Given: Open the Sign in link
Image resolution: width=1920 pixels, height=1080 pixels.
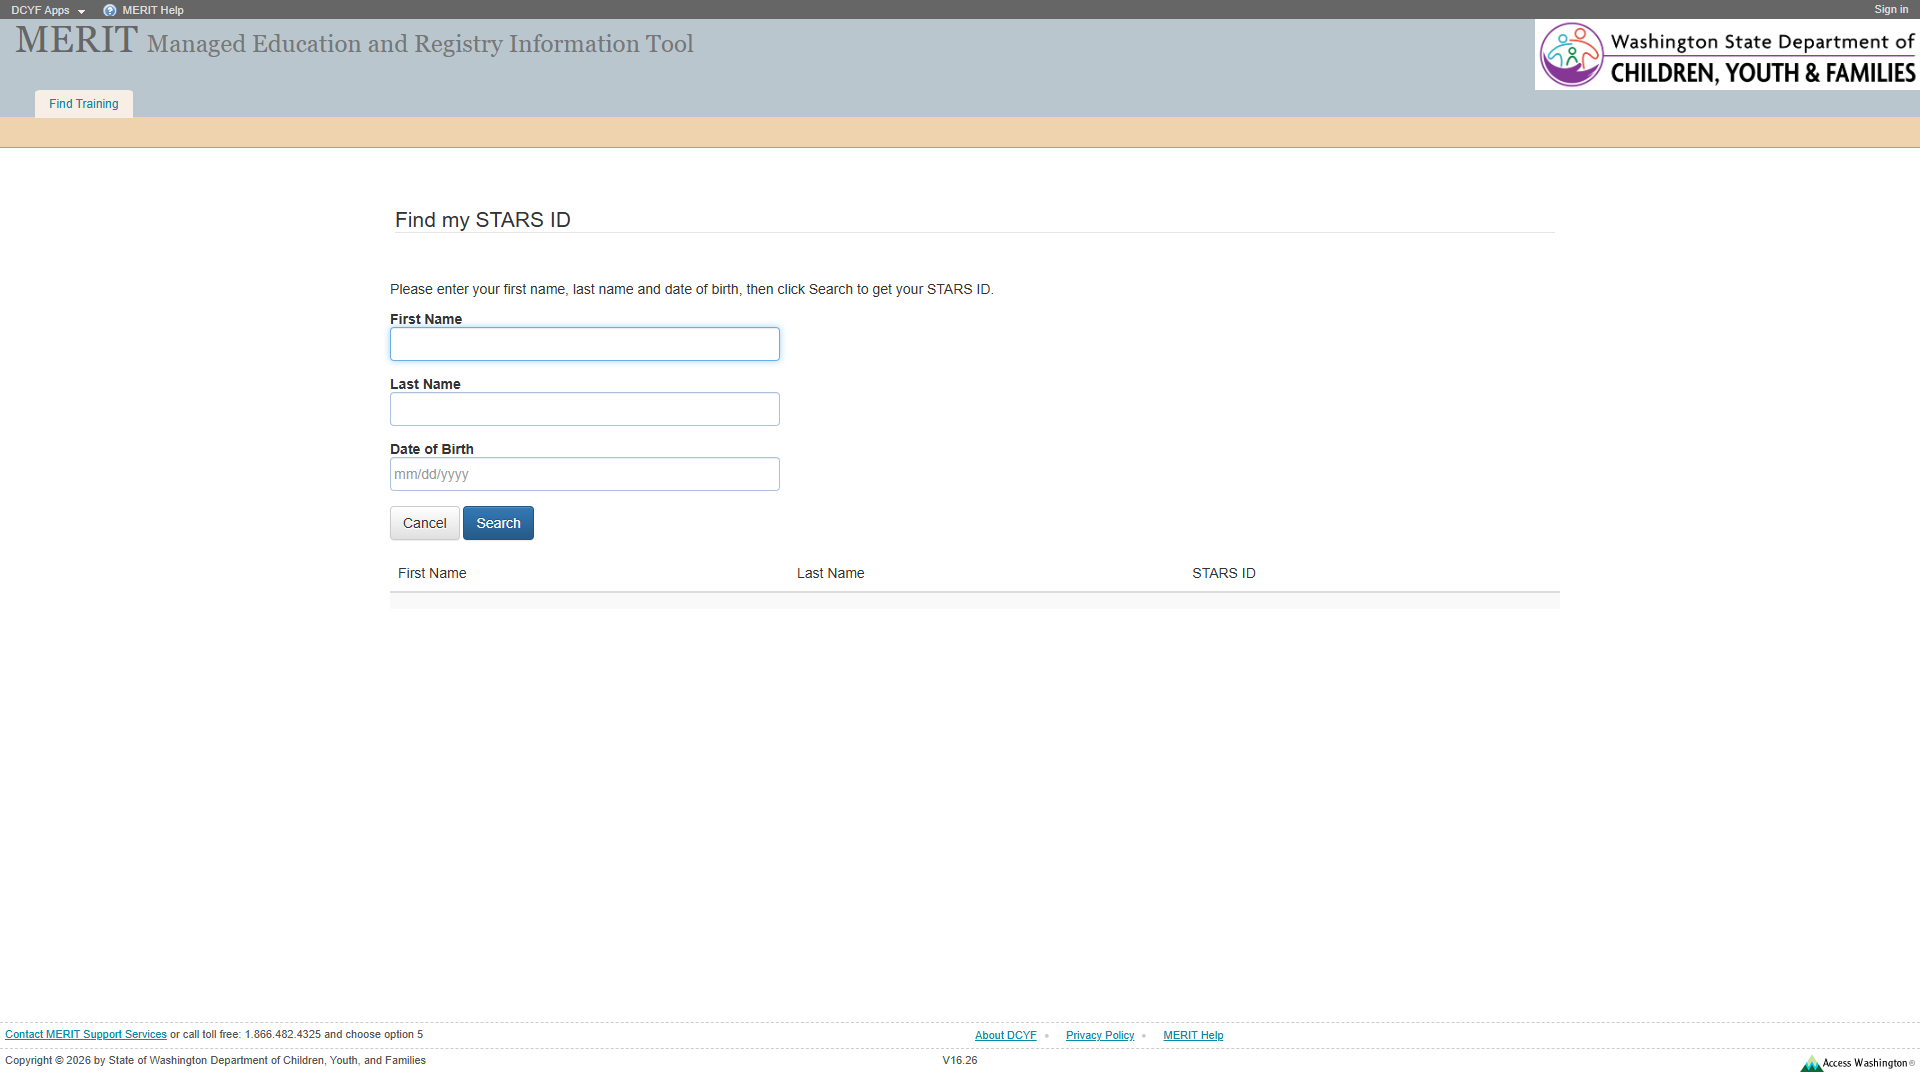Looking at the screenshot, I should 1890,9.
